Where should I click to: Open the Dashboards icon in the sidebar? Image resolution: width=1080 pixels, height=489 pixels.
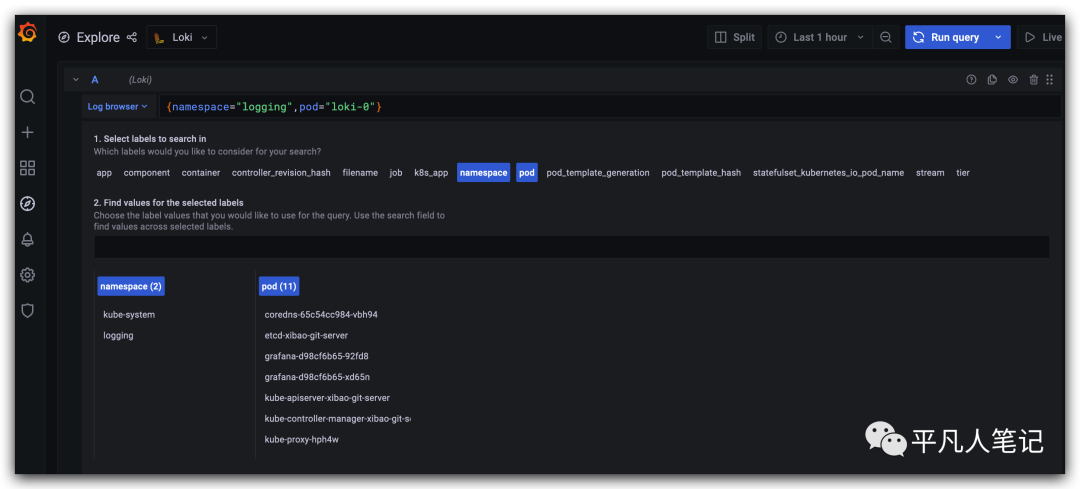click(x=28, y=168)
